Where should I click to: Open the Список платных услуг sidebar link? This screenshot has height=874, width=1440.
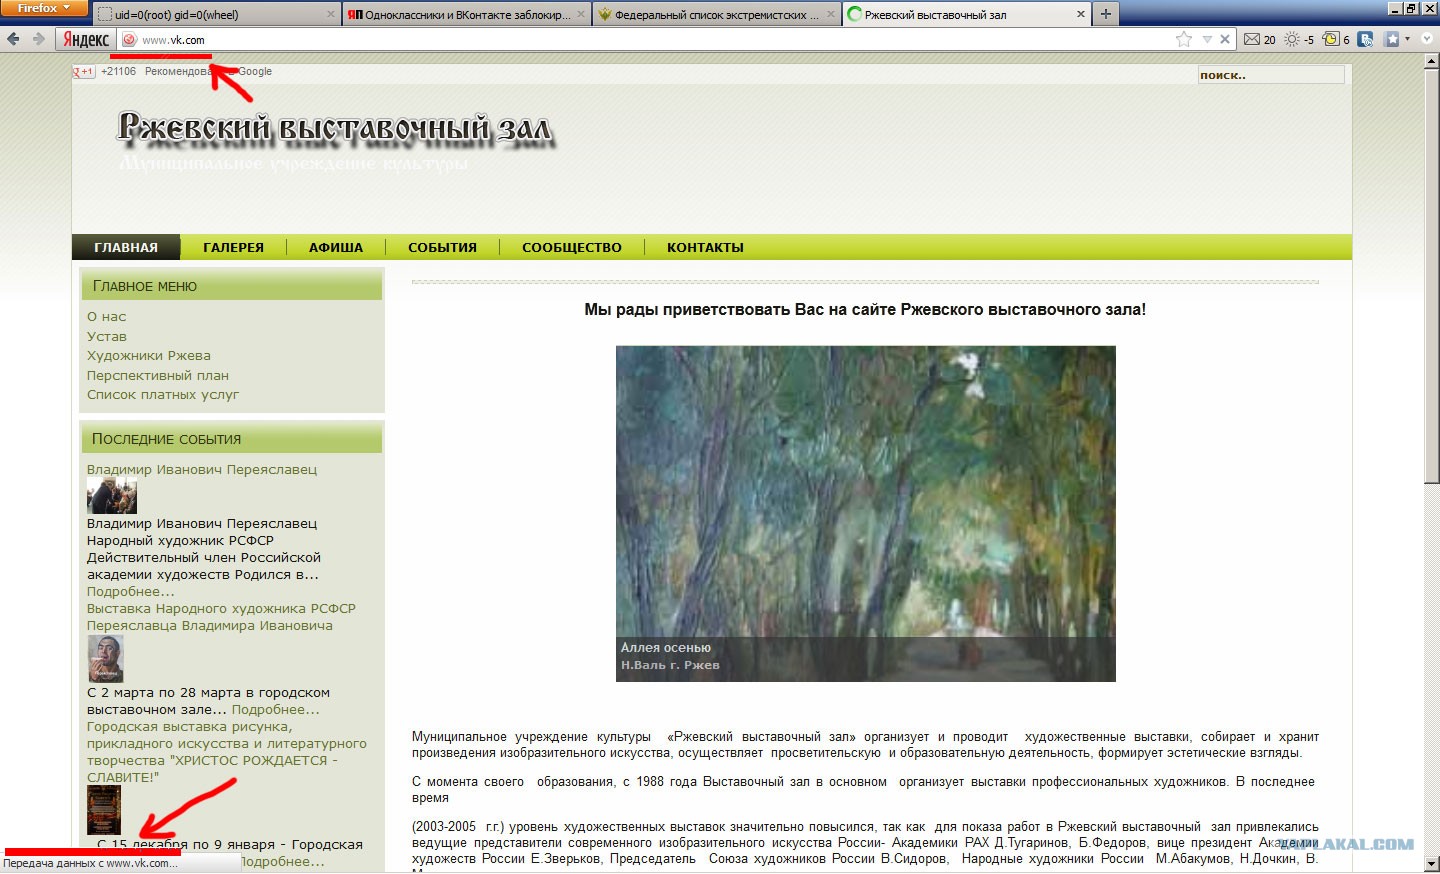click(x=163, y=394)
